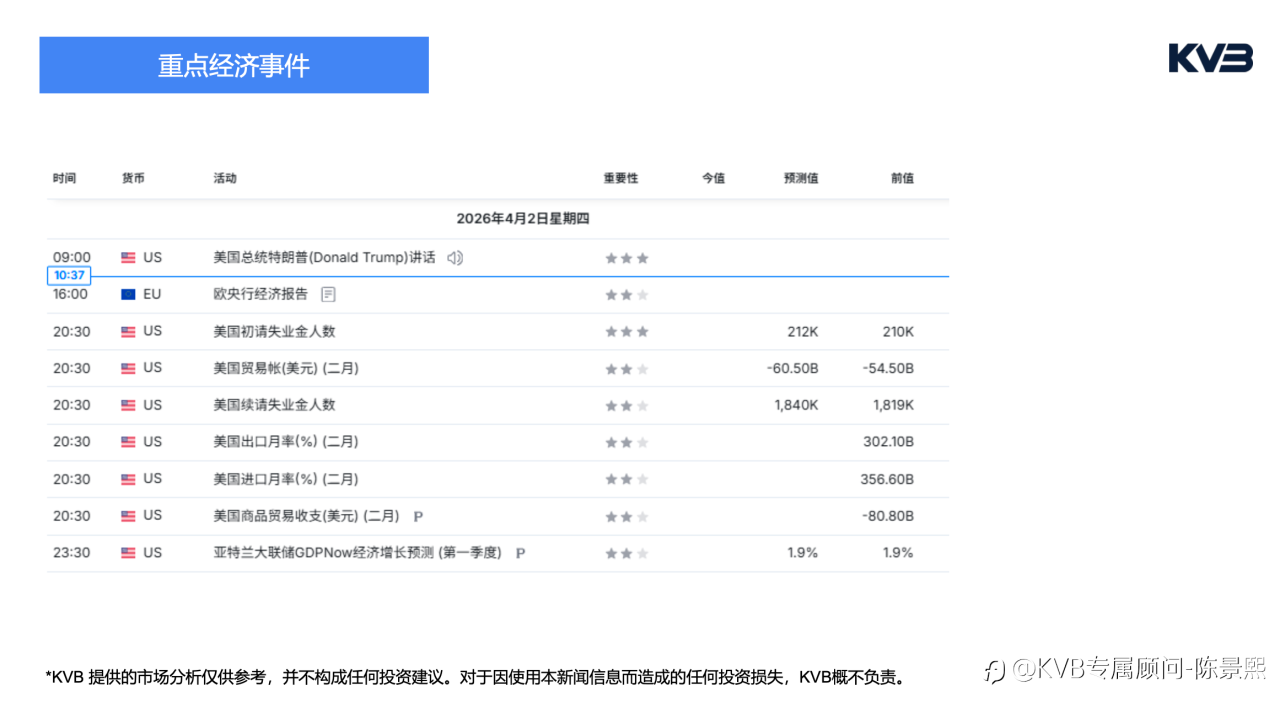This screenshot has height=708, width=1280.
Task: Open the 美国总统特朗普(Donald Trump)讲话 event
Action: point(324,258)
